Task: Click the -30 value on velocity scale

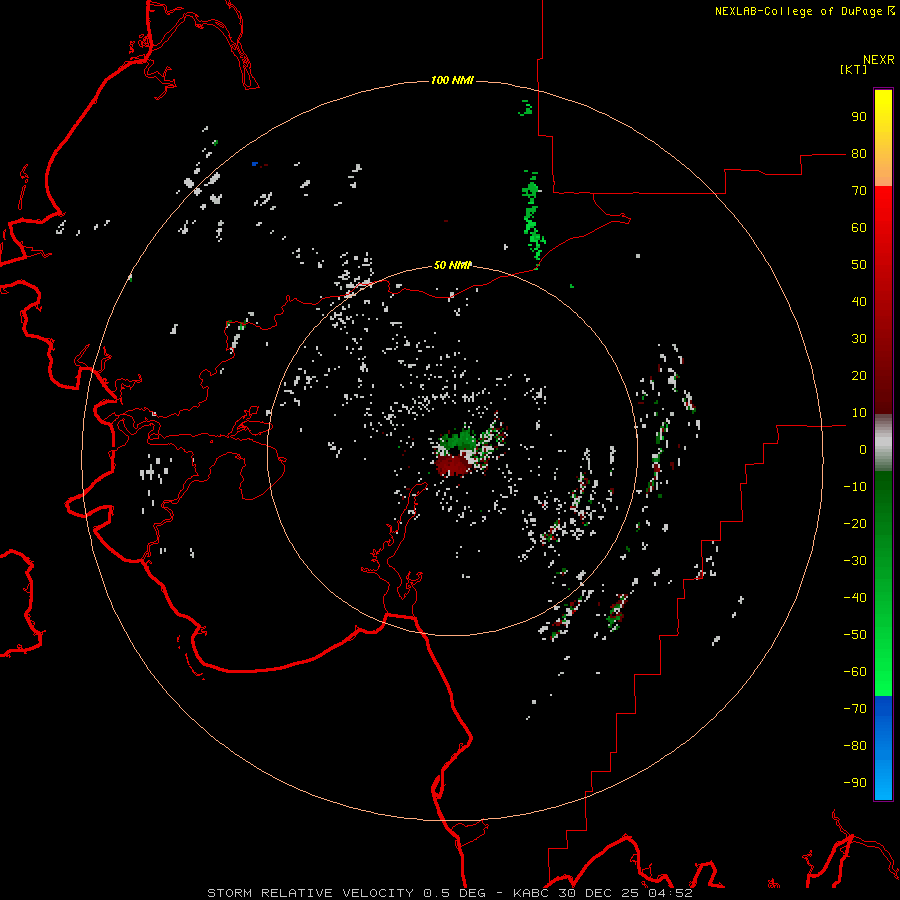Action: [855, 561]
